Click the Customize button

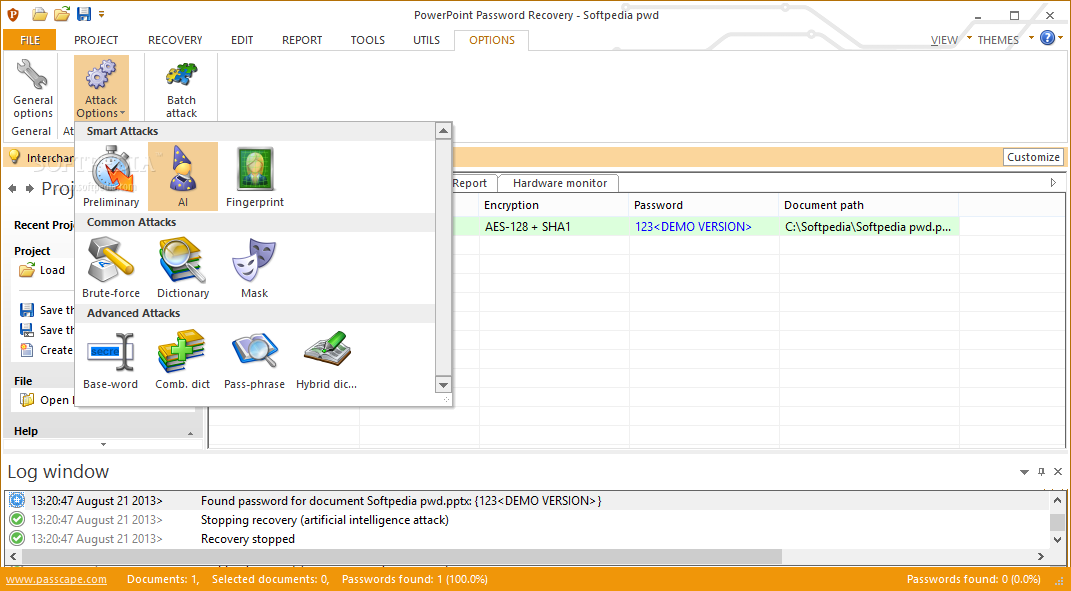[x=1033, y=157]
